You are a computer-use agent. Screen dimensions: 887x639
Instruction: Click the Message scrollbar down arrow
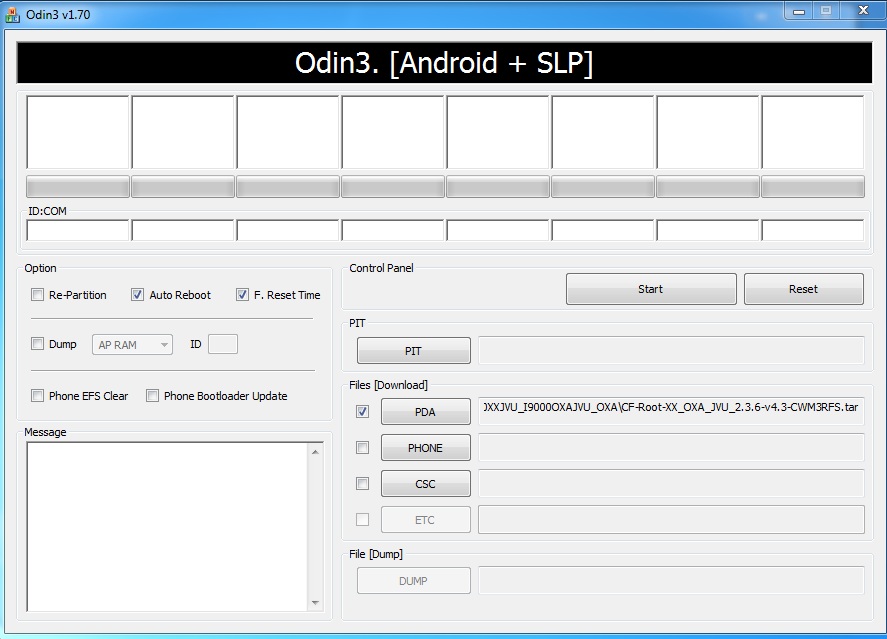(316, 603)
